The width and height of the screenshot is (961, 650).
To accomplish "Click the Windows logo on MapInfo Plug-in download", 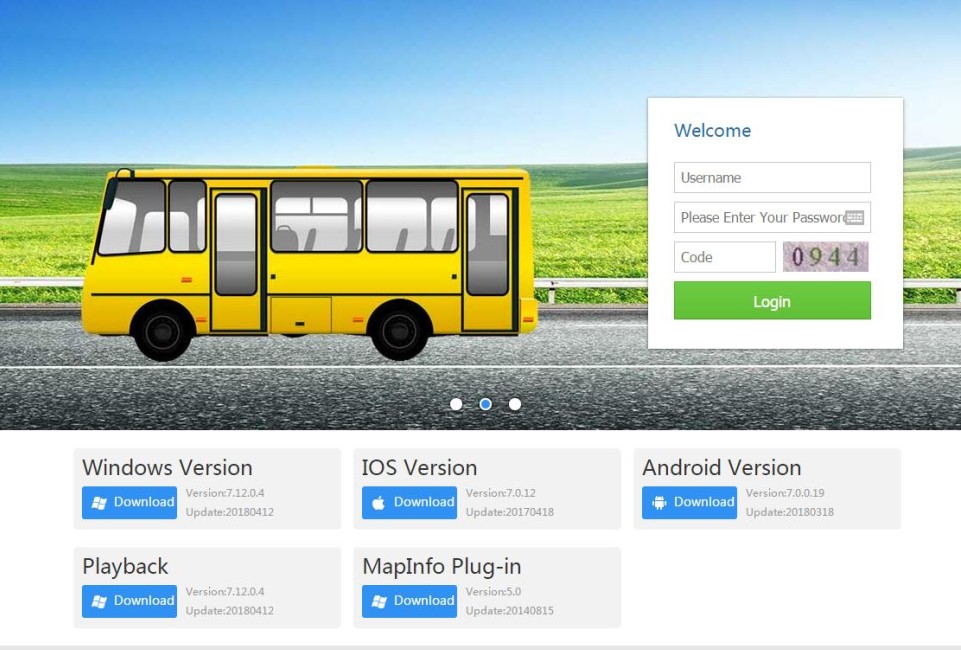I will 379,602.
